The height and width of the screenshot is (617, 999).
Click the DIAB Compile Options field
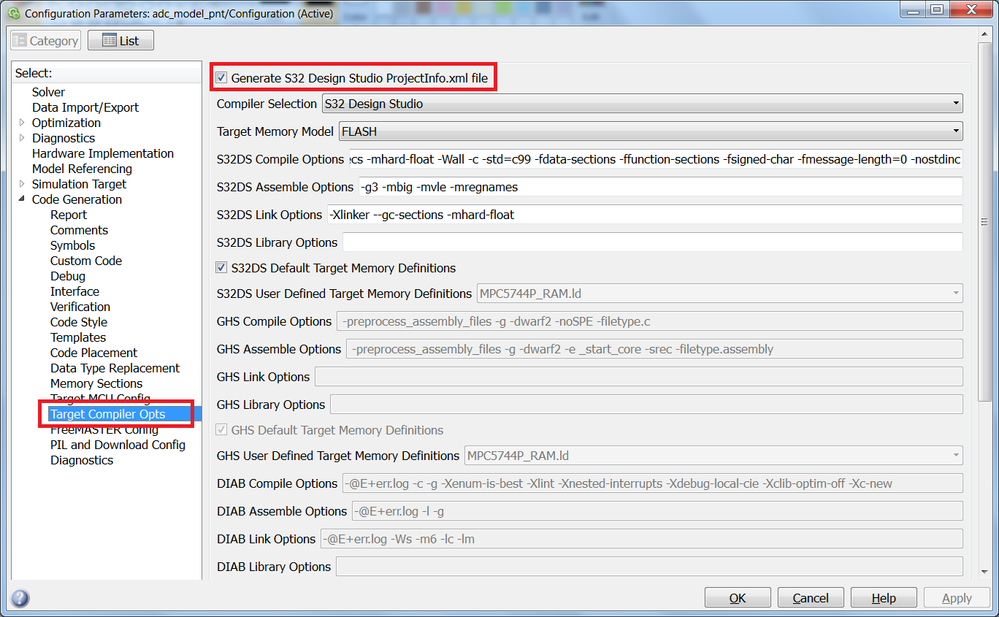(652, 483)
